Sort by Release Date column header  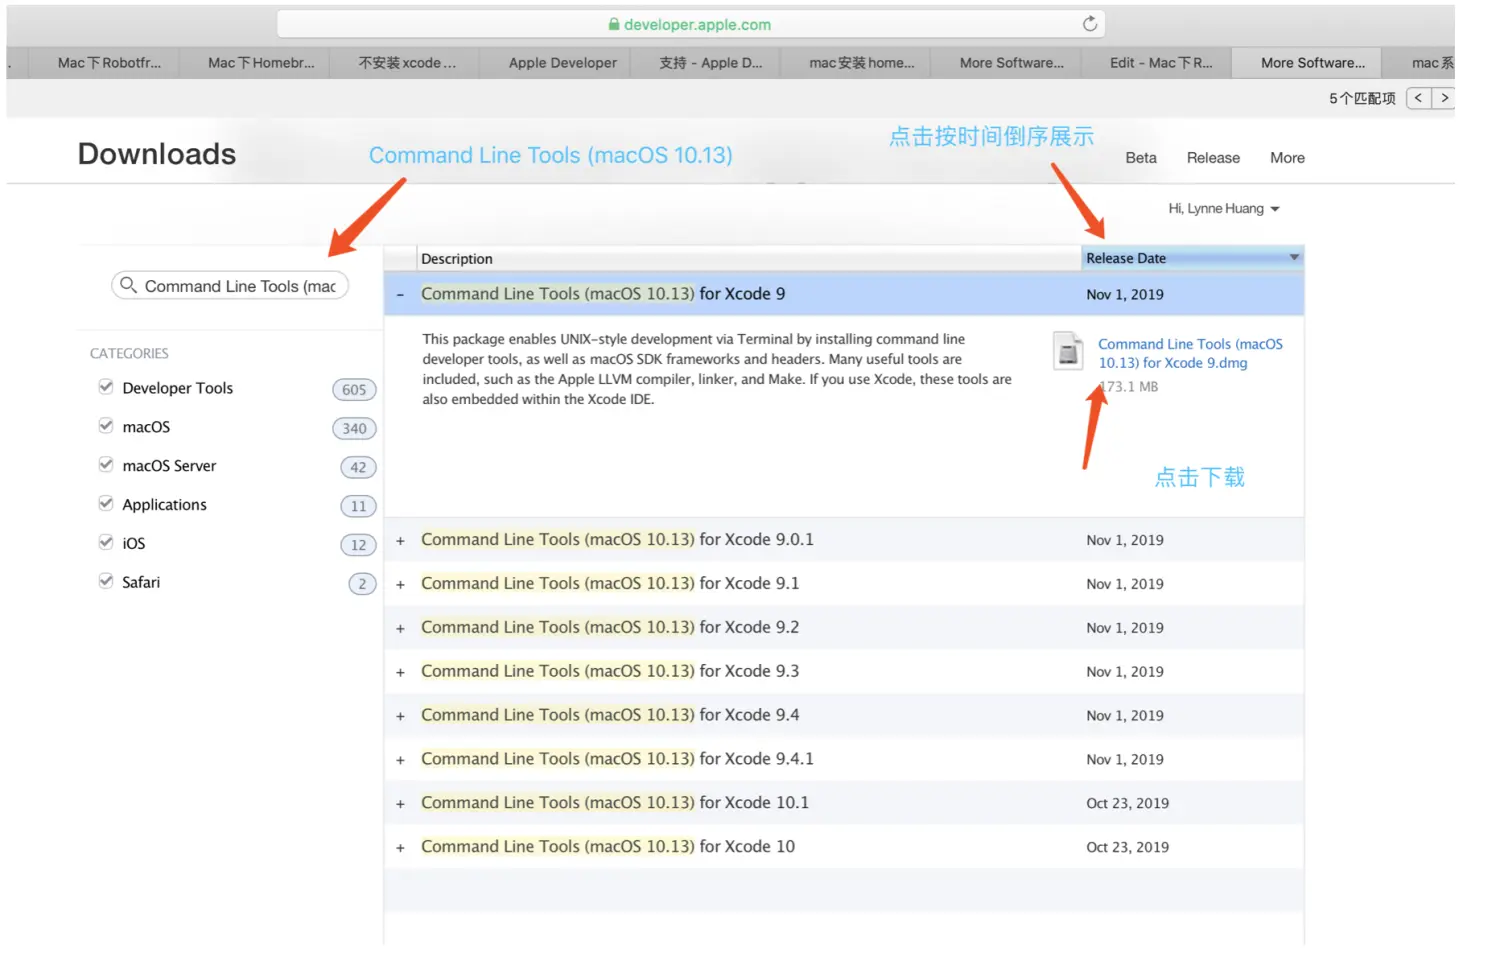click(1192, 258)
